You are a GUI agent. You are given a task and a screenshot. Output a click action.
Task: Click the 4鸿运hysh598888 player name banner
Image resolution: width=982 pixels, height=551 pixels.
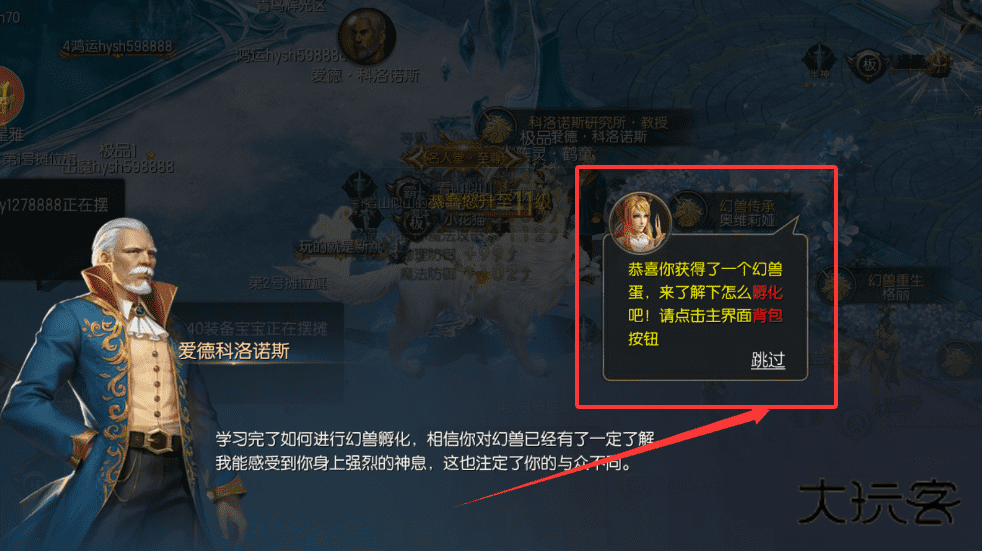pyautogui.click(x=117, y=47)
